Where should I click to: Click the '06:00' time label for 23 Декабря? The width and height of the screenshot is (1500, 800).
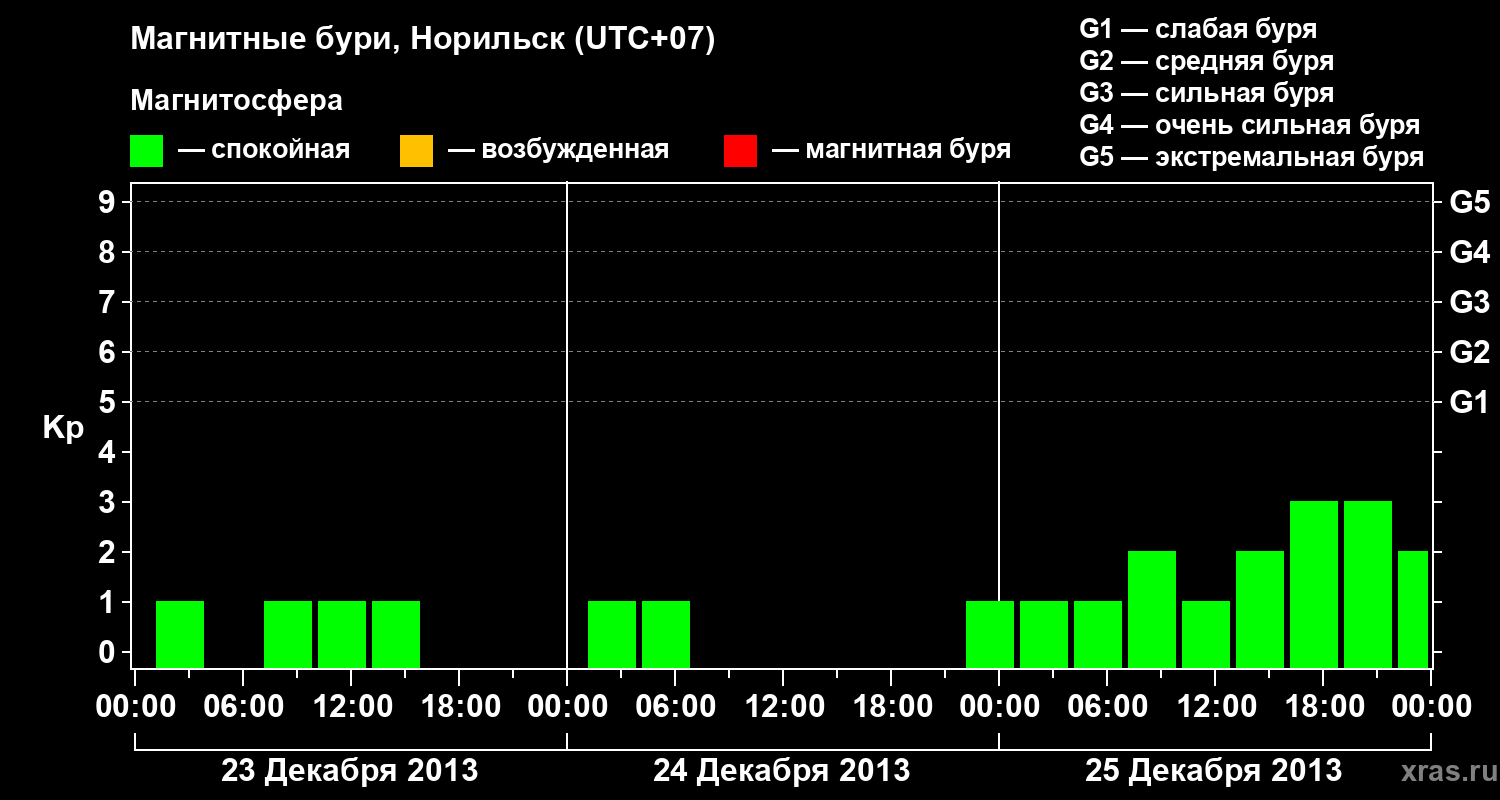click(x=243, y=707)
